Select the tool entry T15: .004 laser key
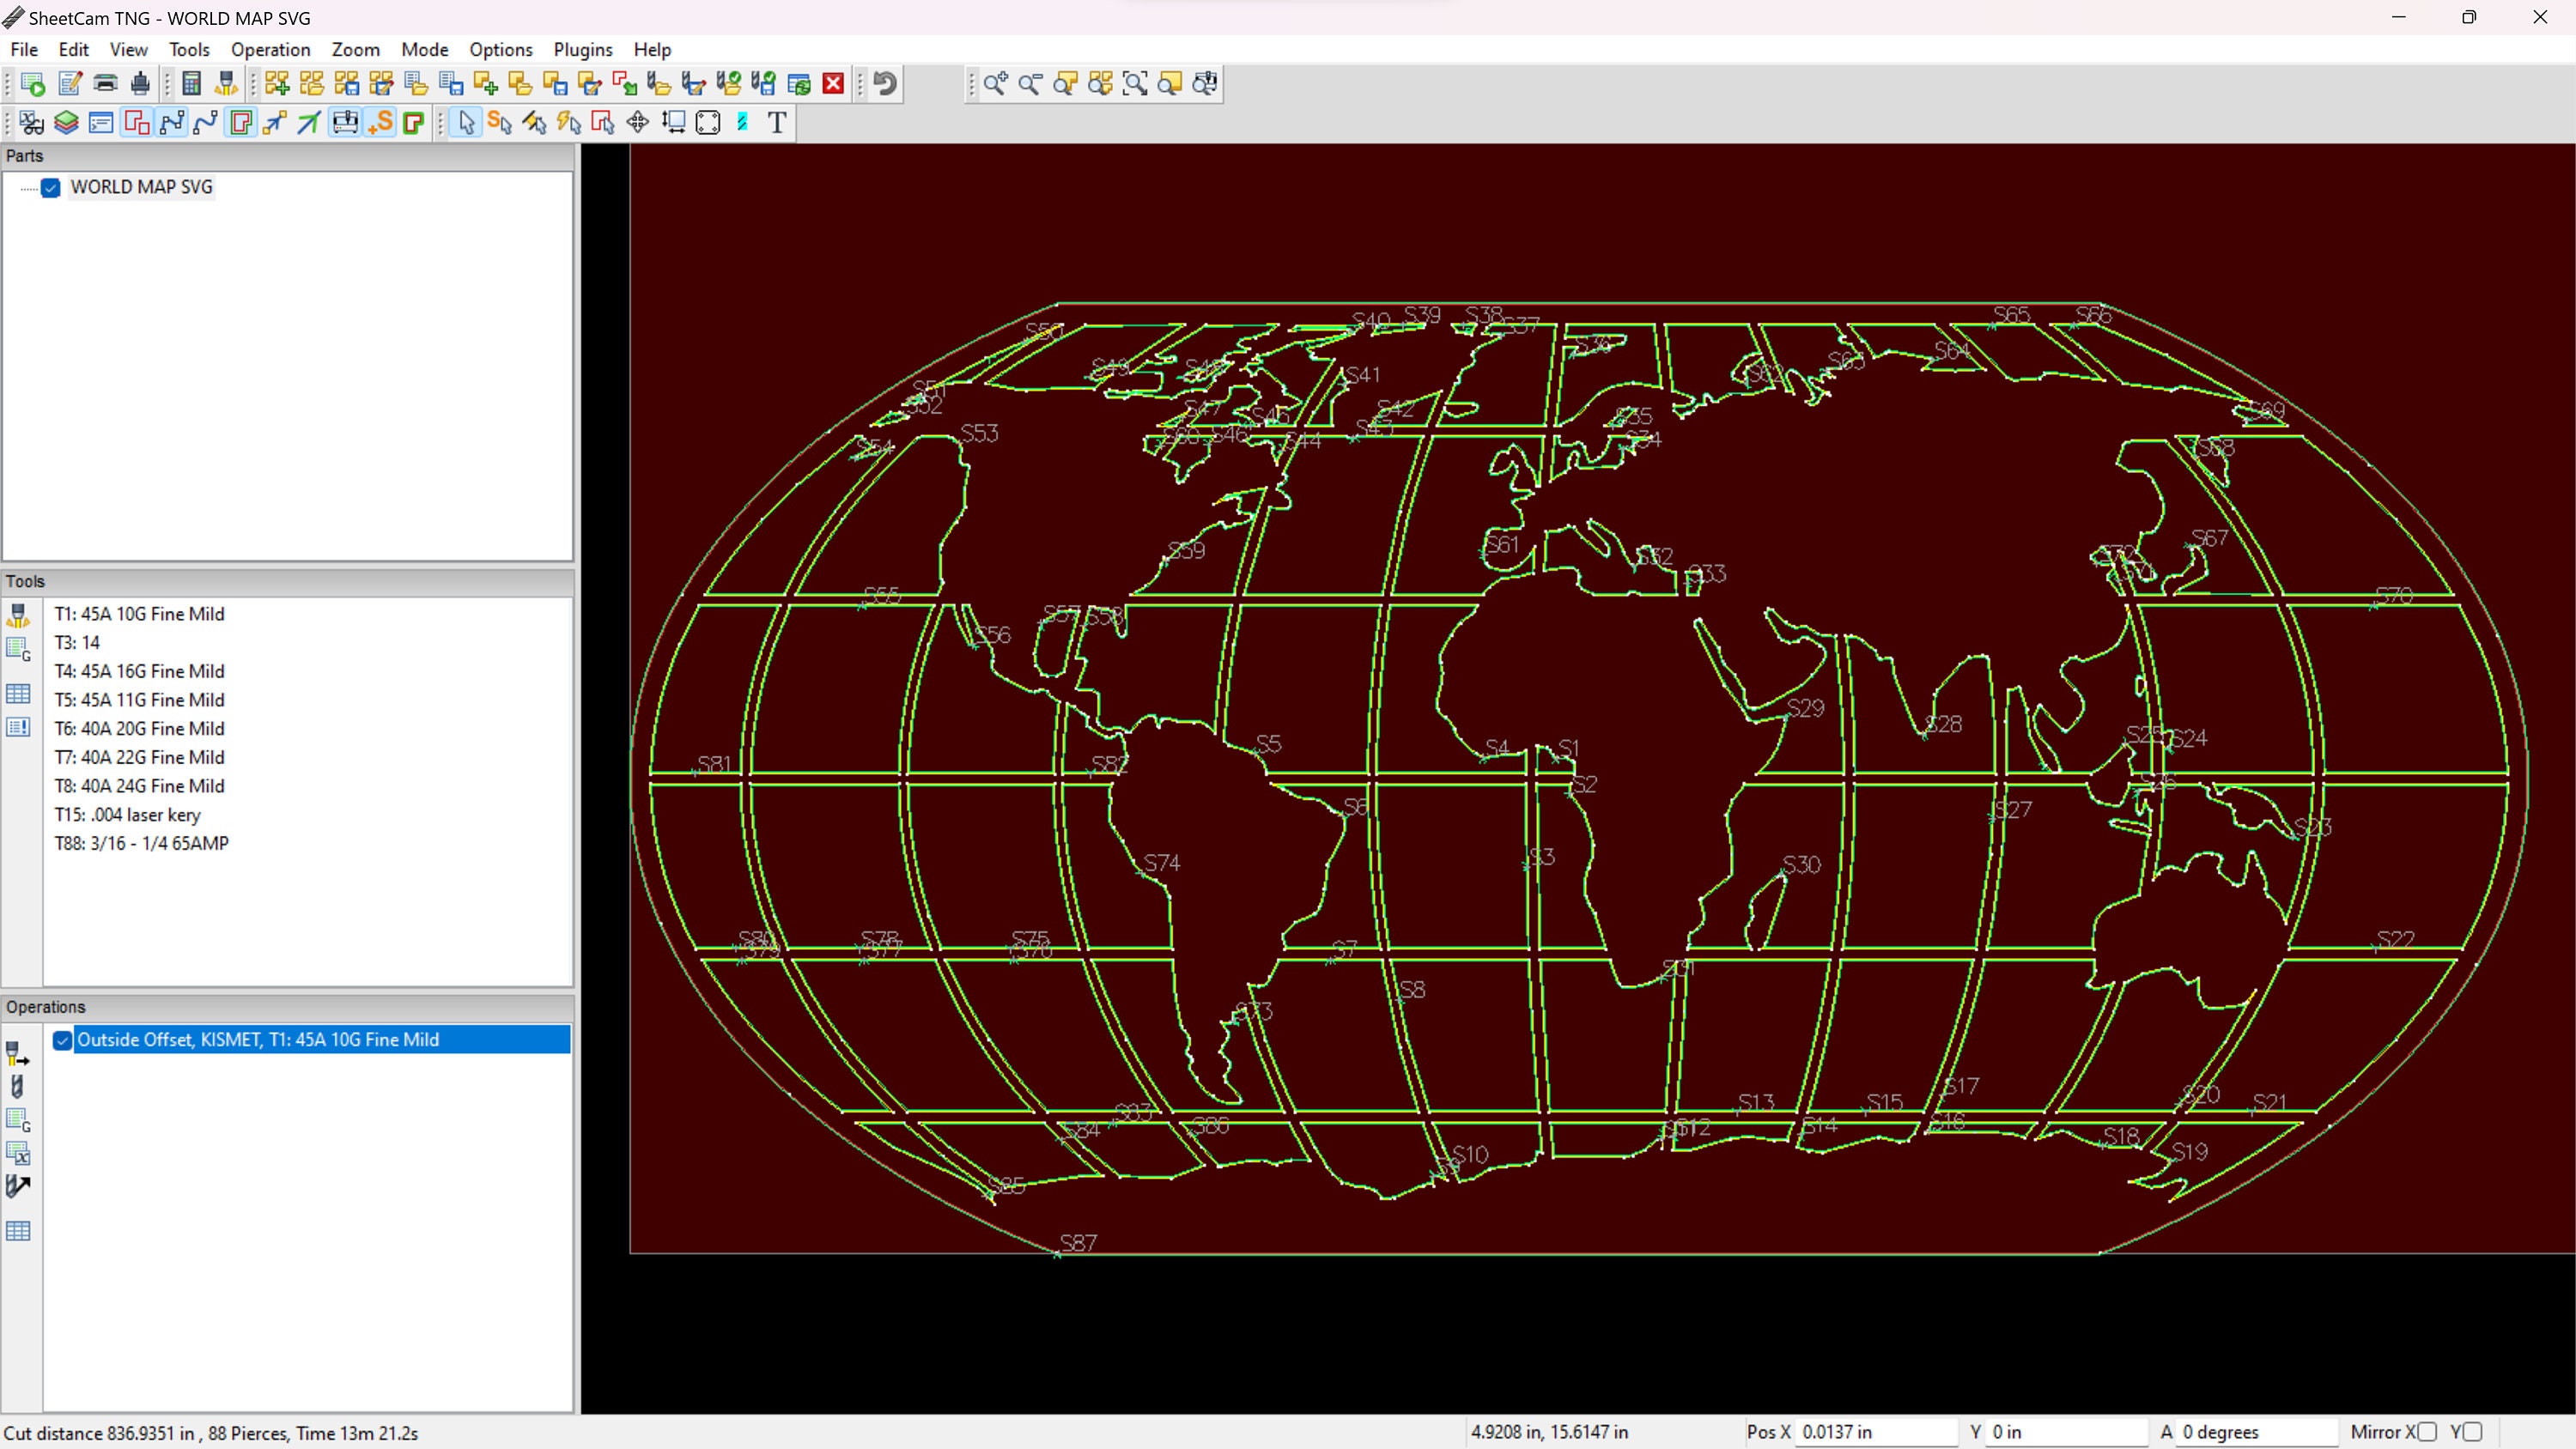 [127, 815]
